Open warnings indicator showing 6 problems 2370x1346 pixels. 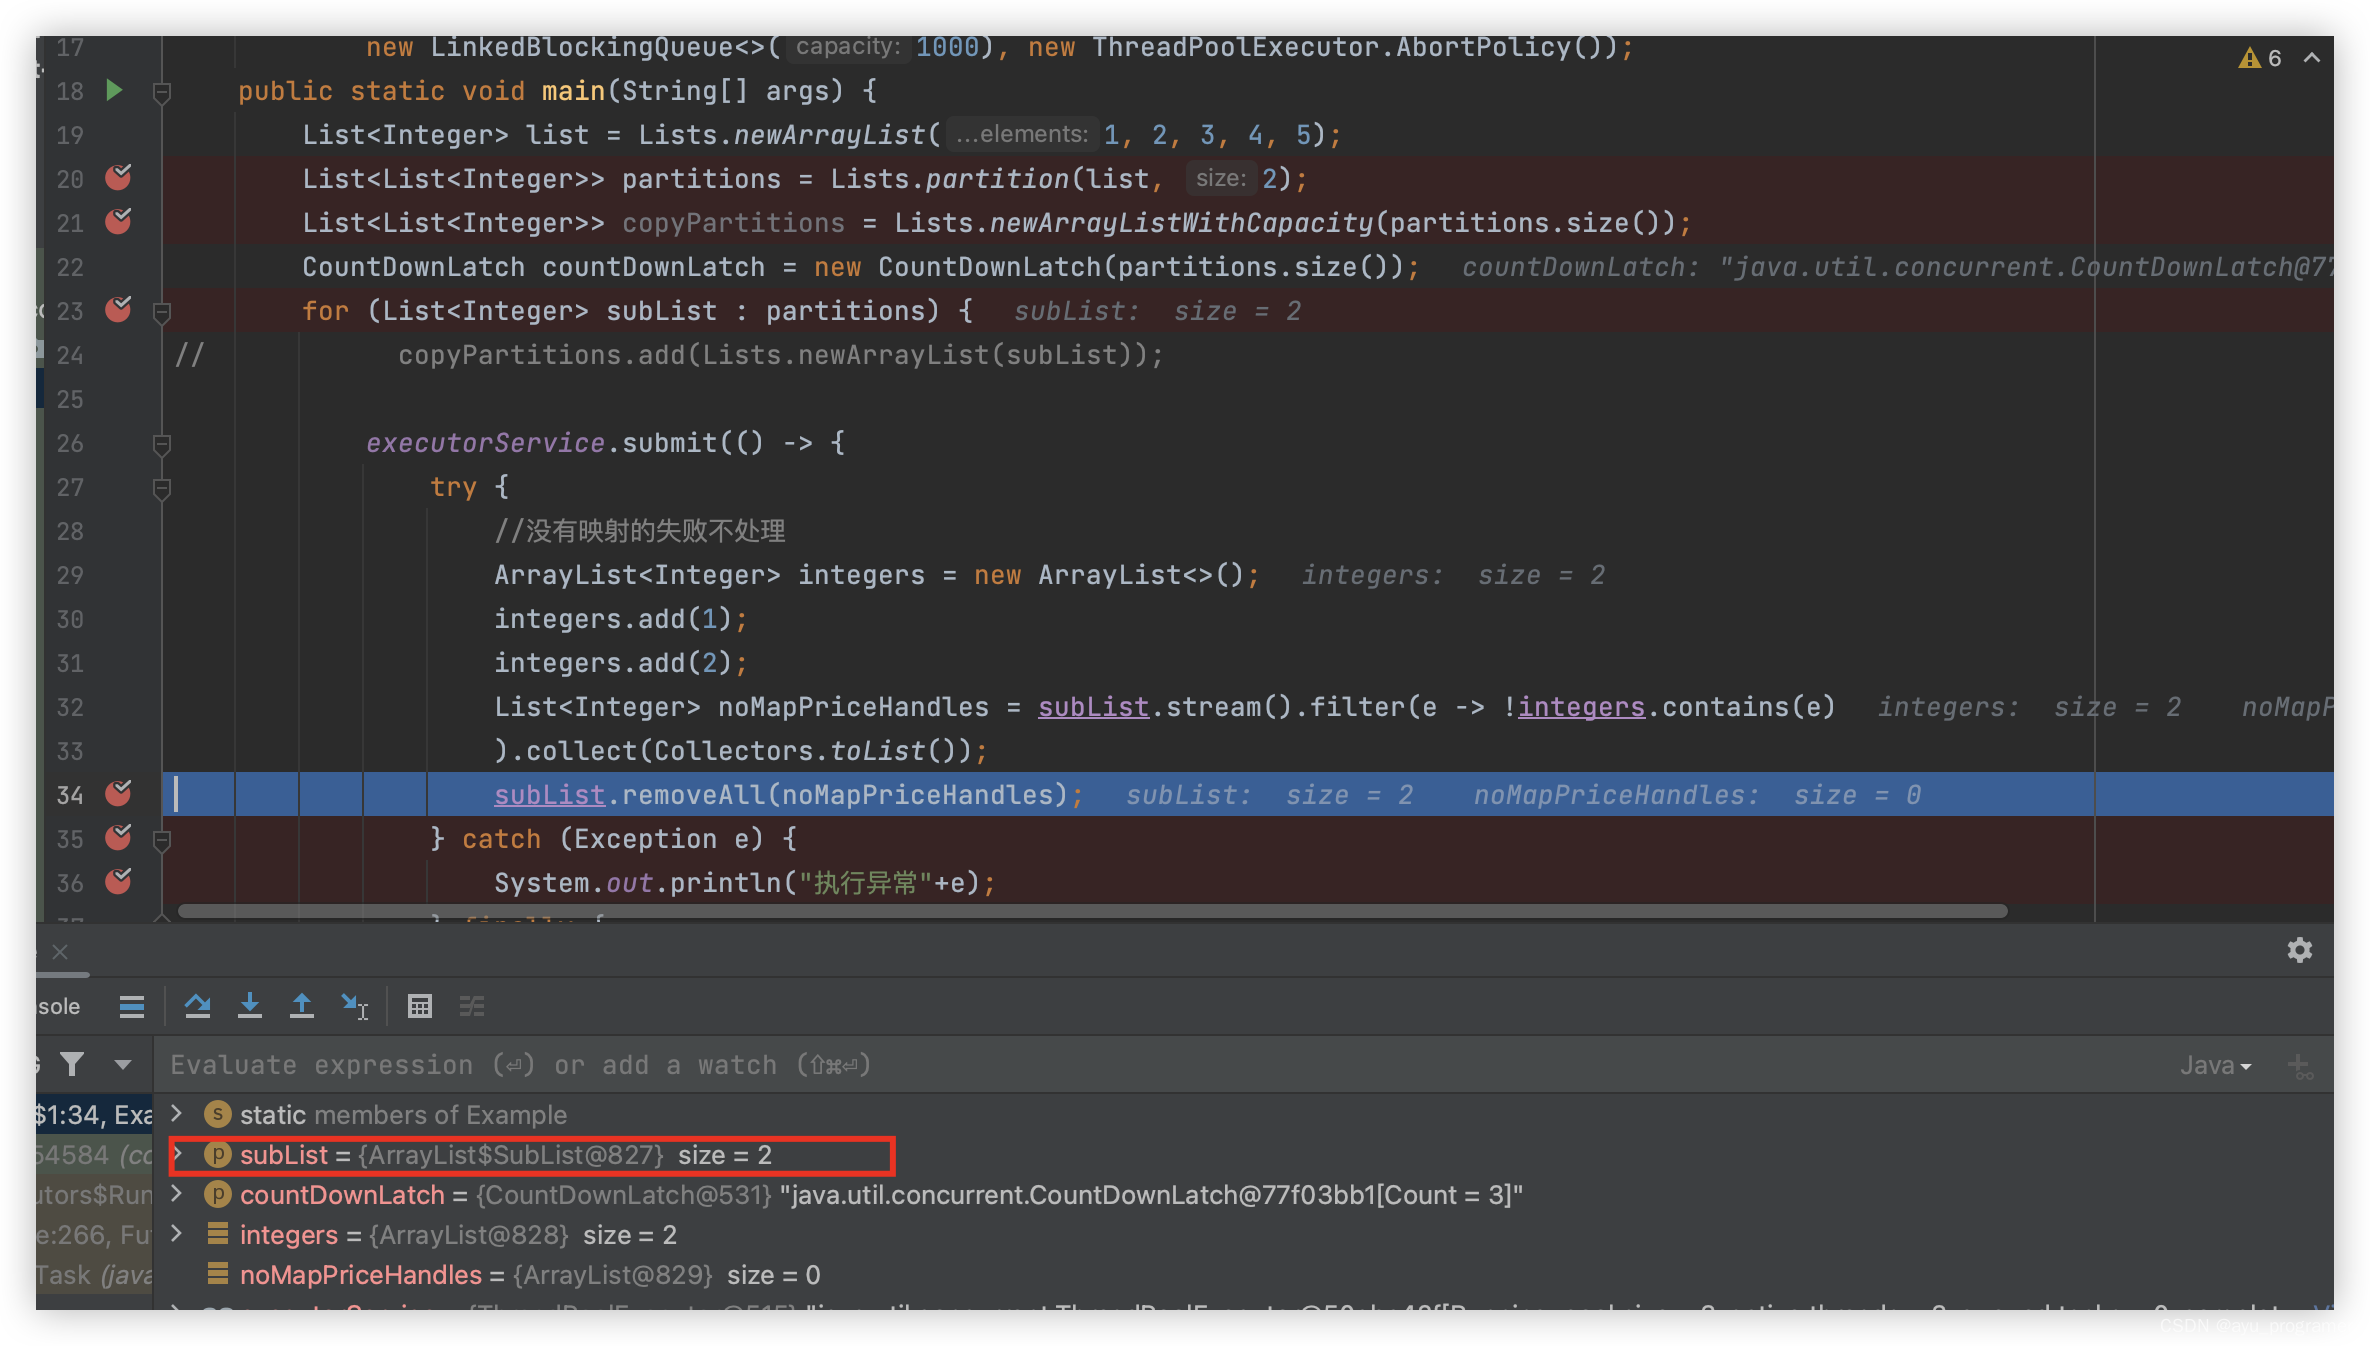point(2259,58)
